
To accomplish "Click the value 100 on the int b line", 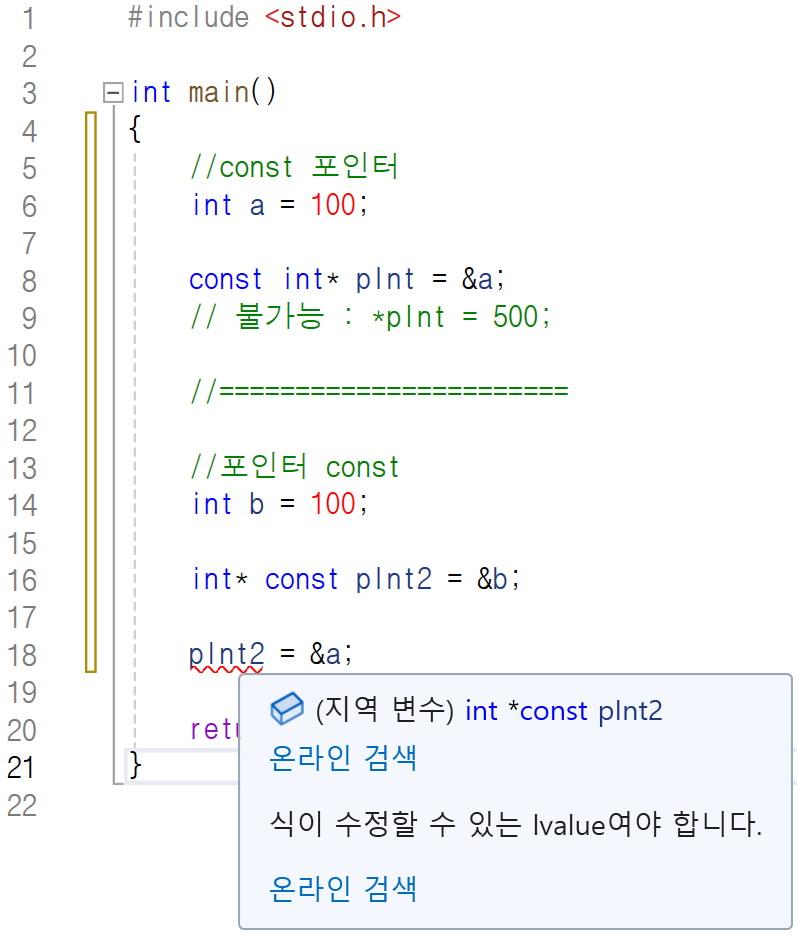I will tap(333, 504).
